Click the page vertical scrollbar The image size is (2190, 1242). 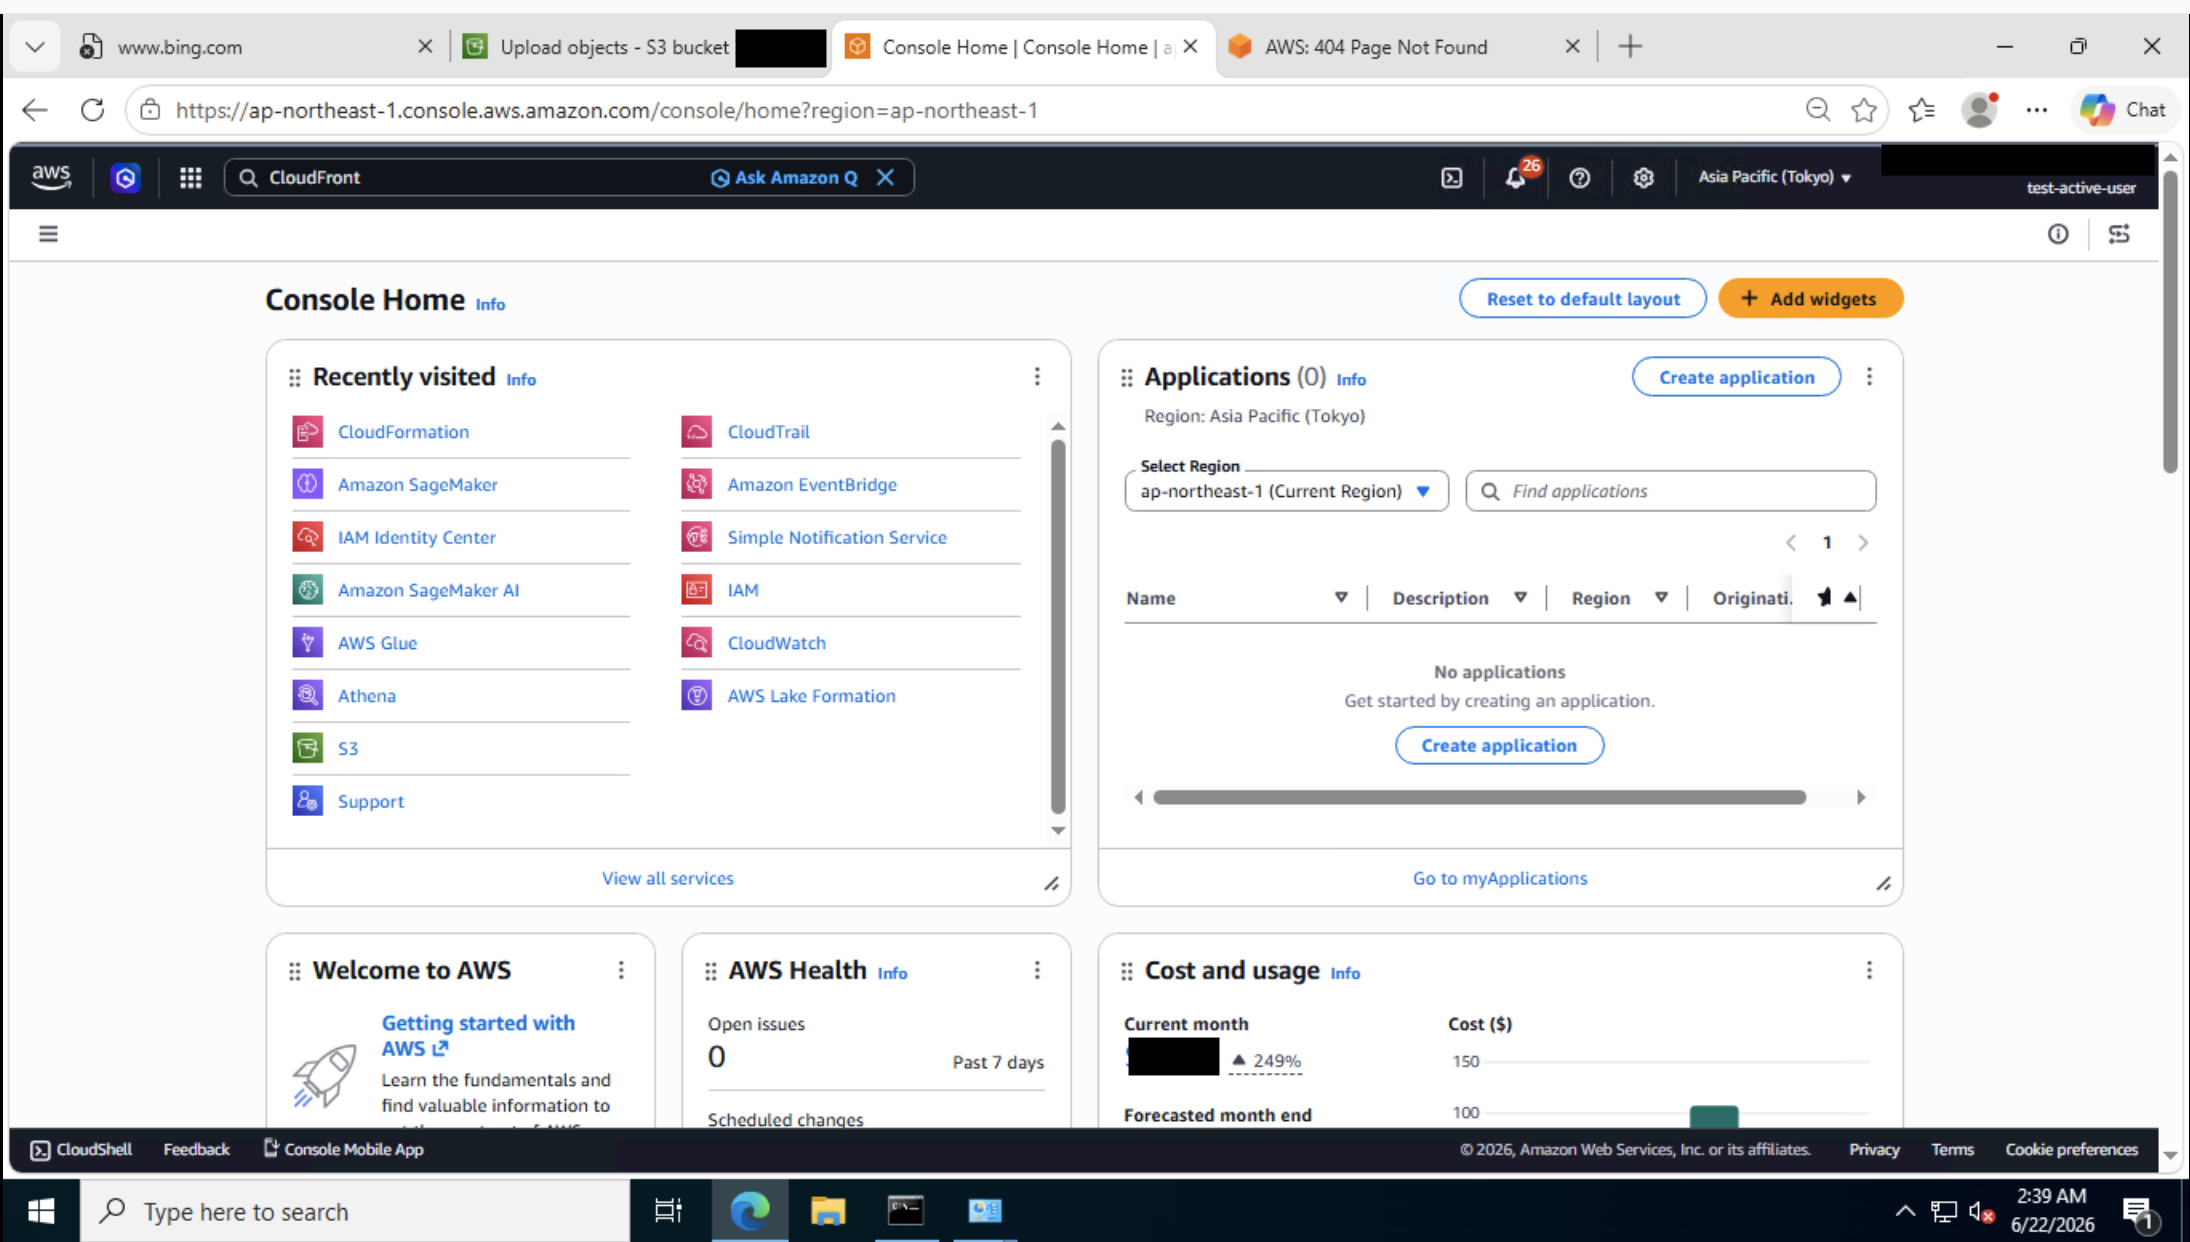pos(2169,320)
